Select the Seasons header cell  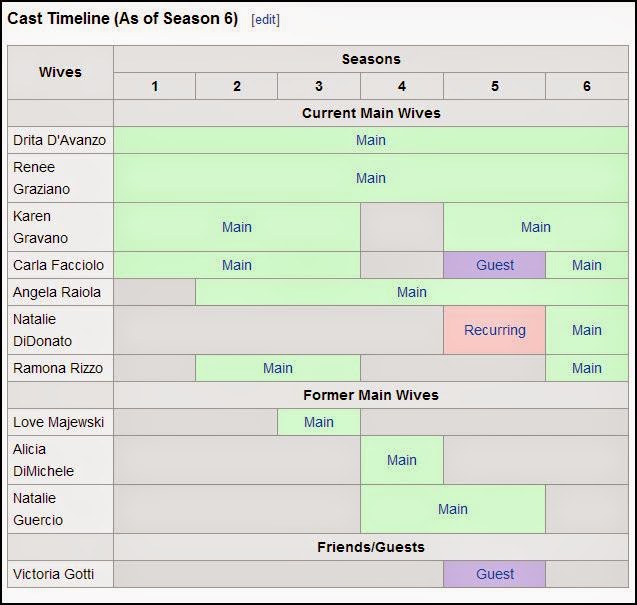370,59
